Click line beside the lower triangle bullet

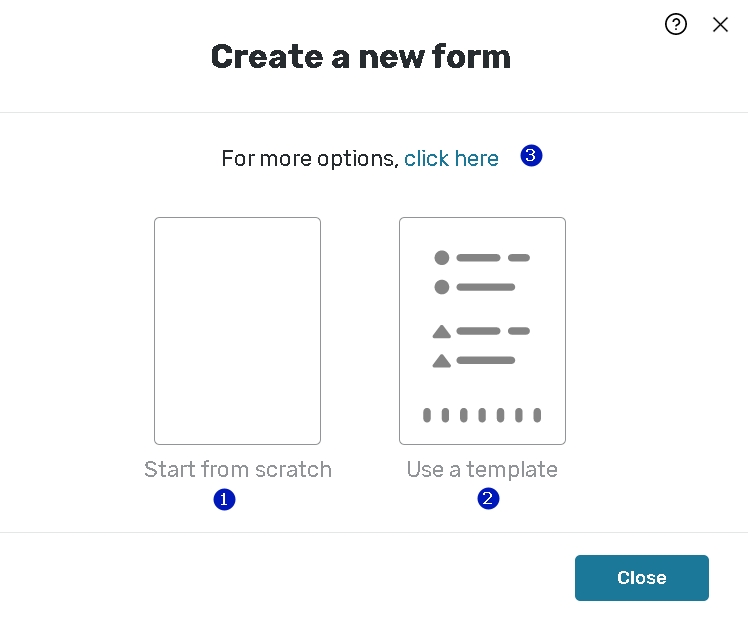click(x=485, y=361)
